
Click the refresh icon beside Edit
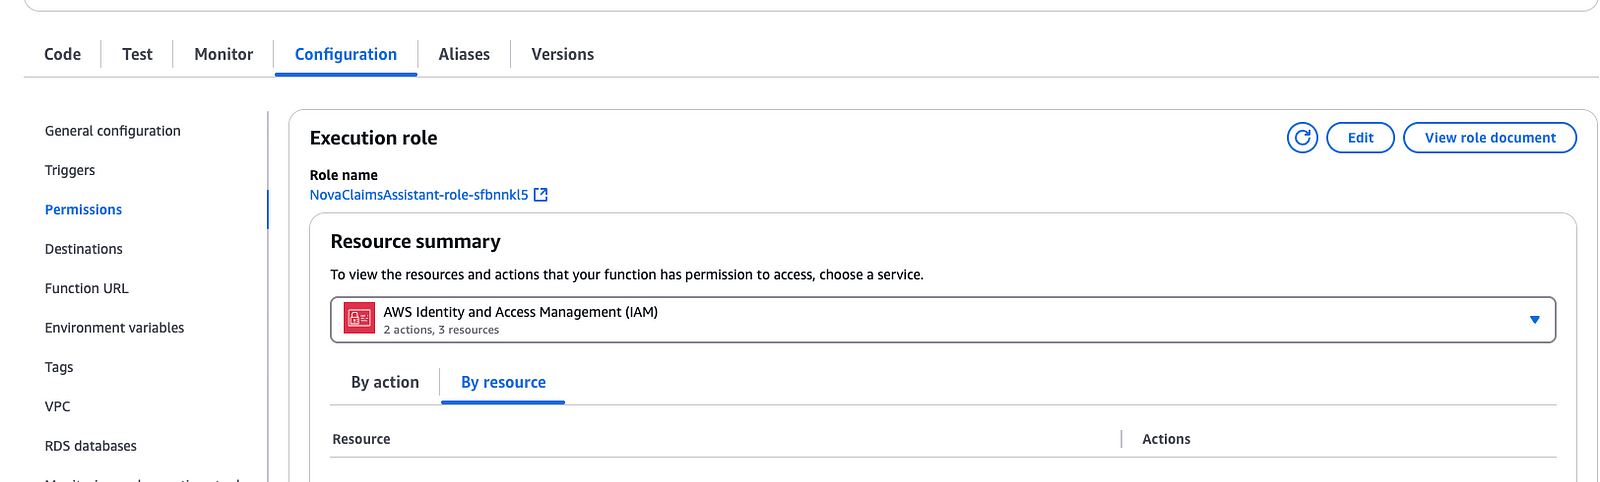coord(1302,138)
